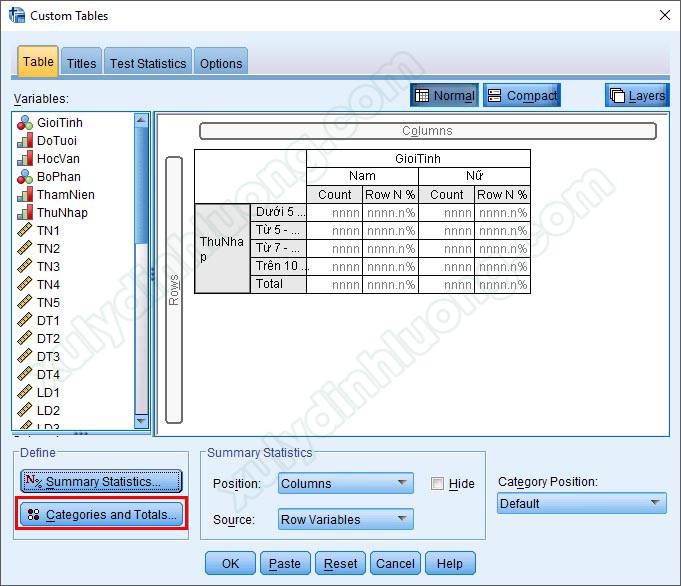The width and height of the screenshot is (681, 586).
Task: Click the DT1 scale ruler icon
Action: click(x=25, y=321)
